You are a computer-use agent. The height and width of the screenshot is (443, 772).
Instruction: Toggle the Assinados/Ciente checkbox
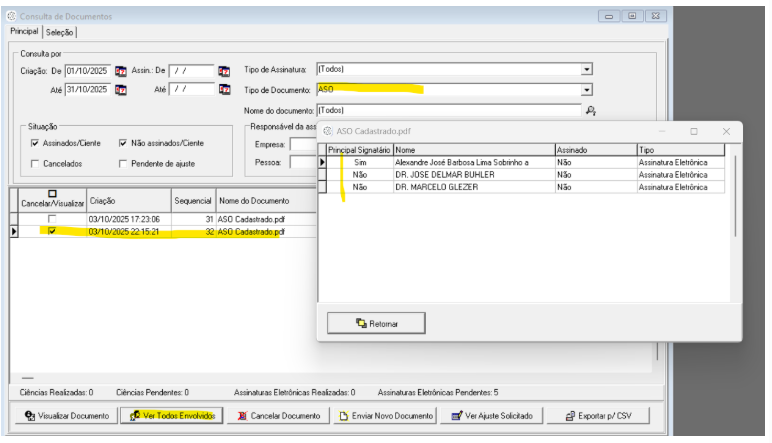click(x=35, y=143)
